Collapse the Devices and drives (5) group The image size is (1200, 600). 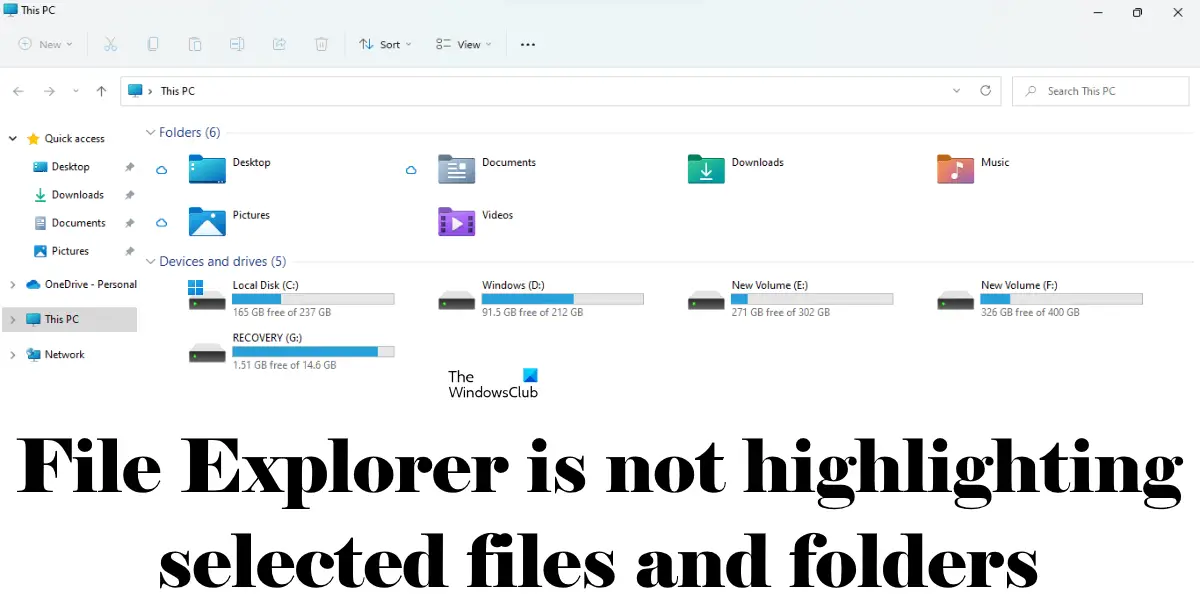click(151, 262)
